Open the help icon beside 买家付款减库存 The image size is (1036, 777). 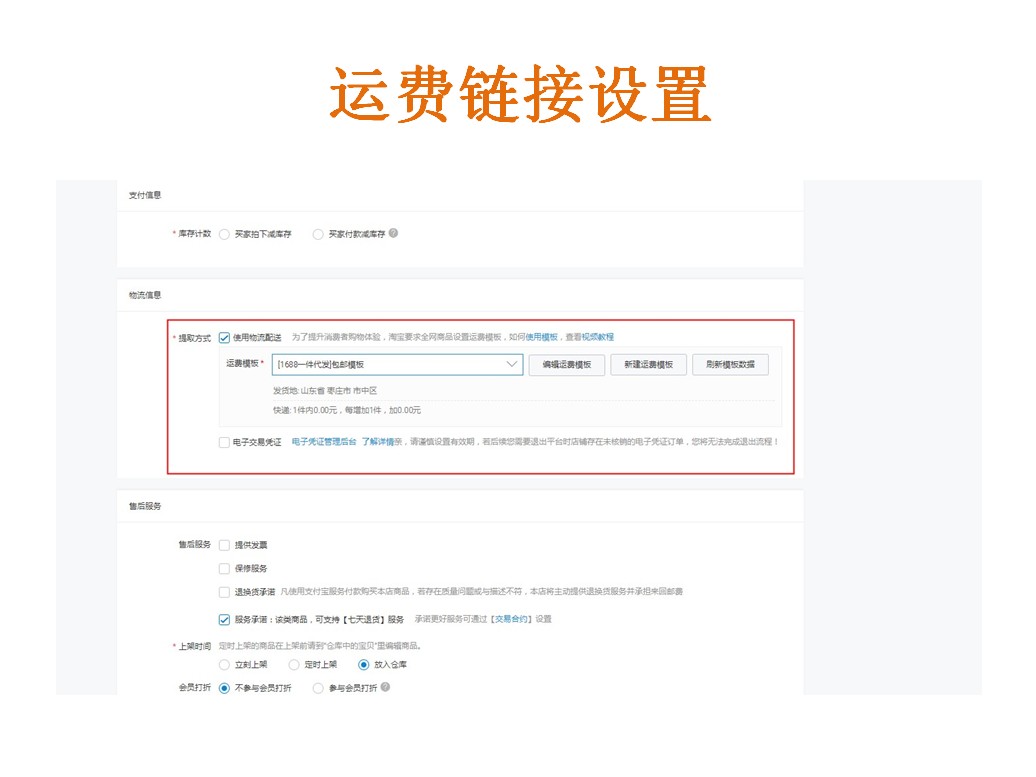coord(395,233)
